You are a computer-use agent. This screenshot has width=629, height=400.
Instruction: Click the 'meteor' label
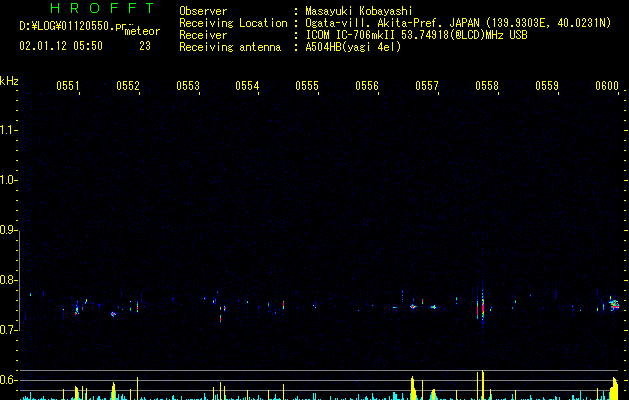[x=142, y=31]
